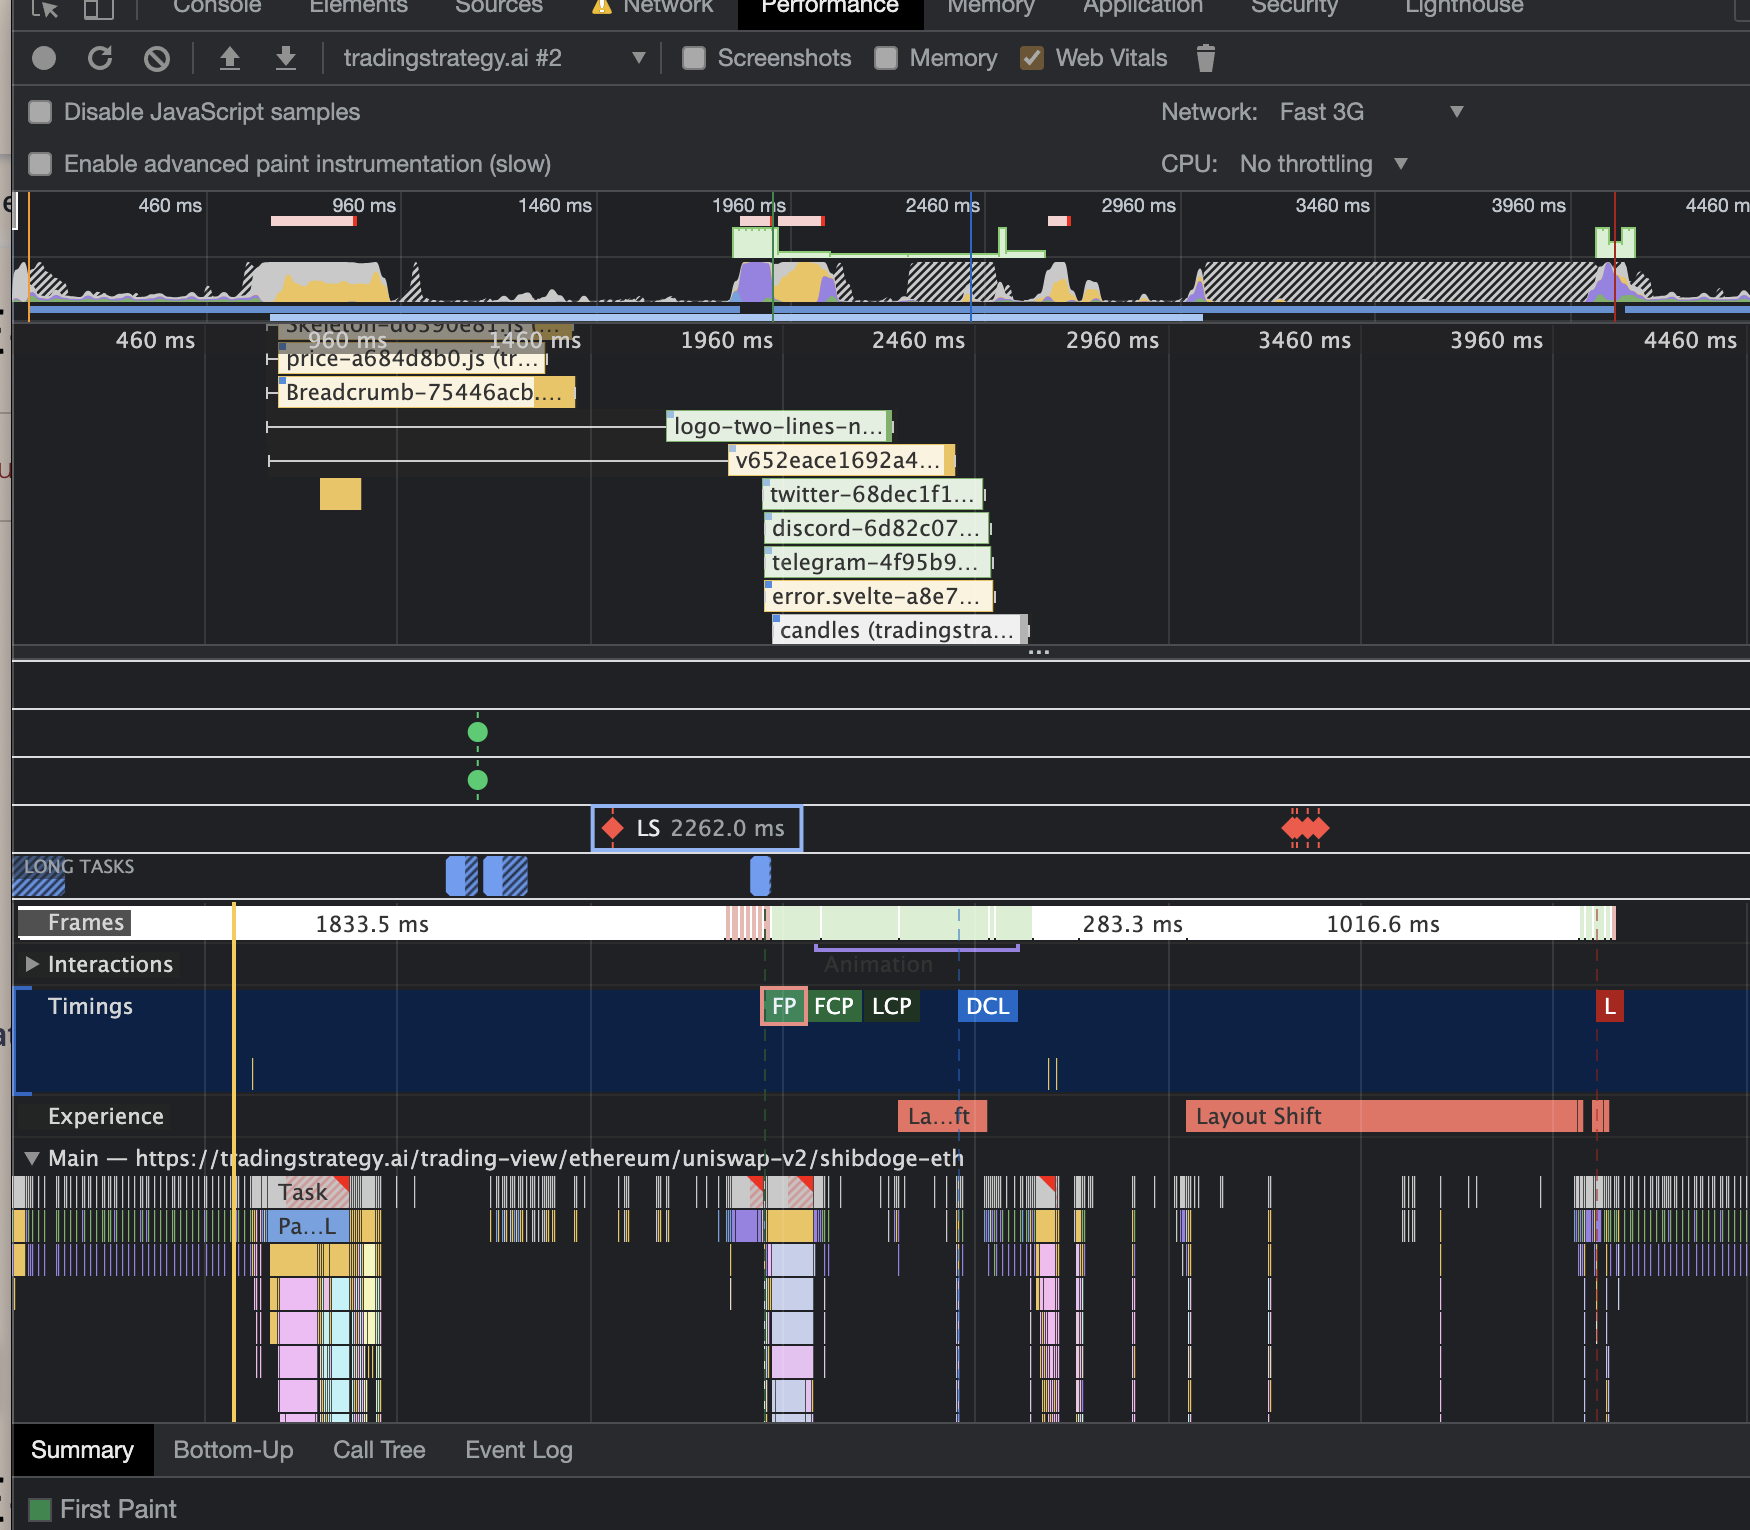The height and width of the screenshot is (1530, 1750).
Task: Click the Timings track label
Action: (90, 1006)
